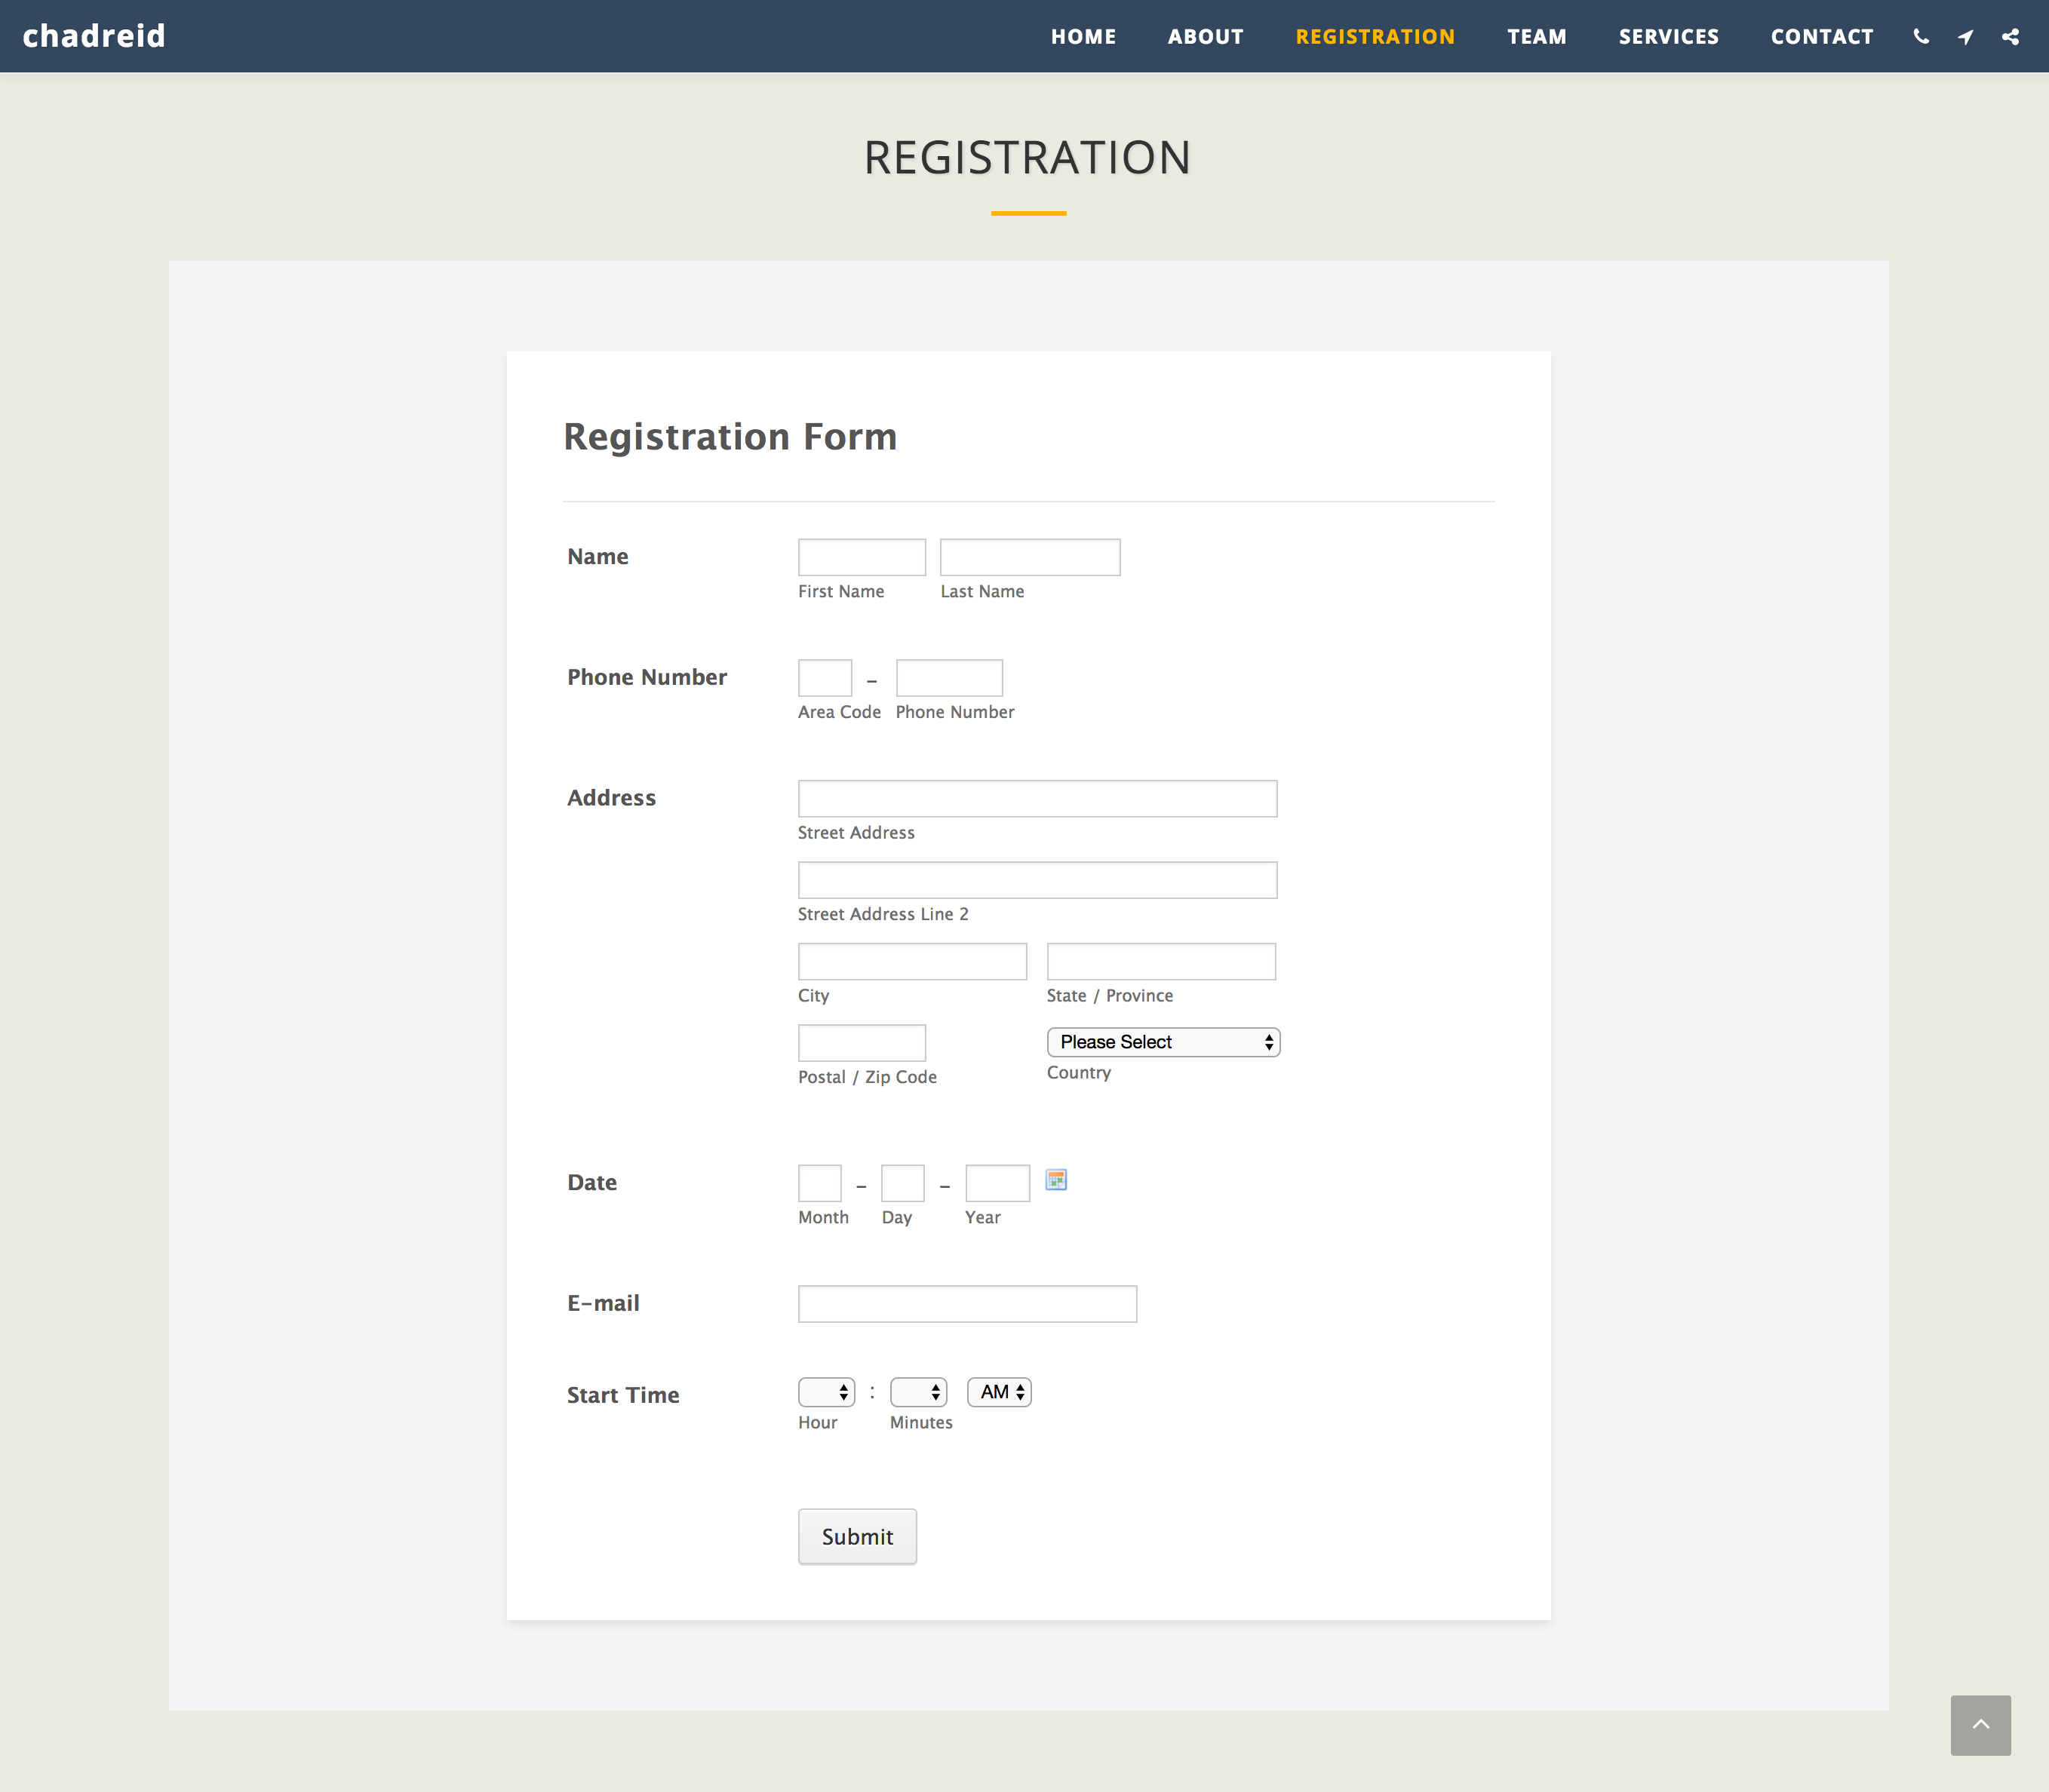Focus the First Name field
The width and height of the screenshot is (2049, 1792).
click(861, 557)
